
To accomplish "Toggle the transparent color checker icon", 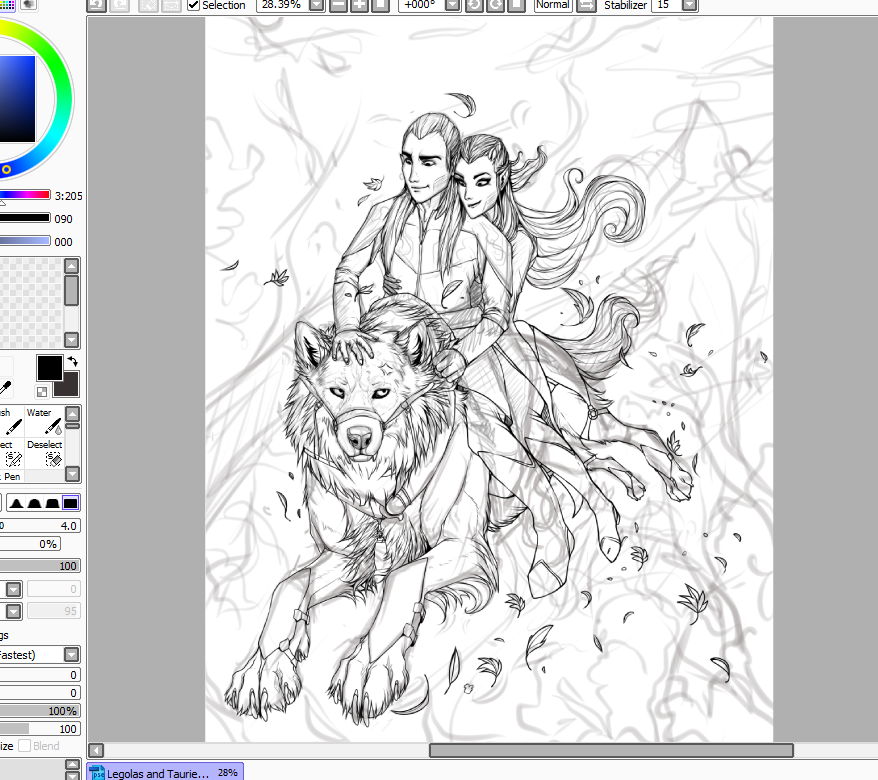I will tap(42, 391).
